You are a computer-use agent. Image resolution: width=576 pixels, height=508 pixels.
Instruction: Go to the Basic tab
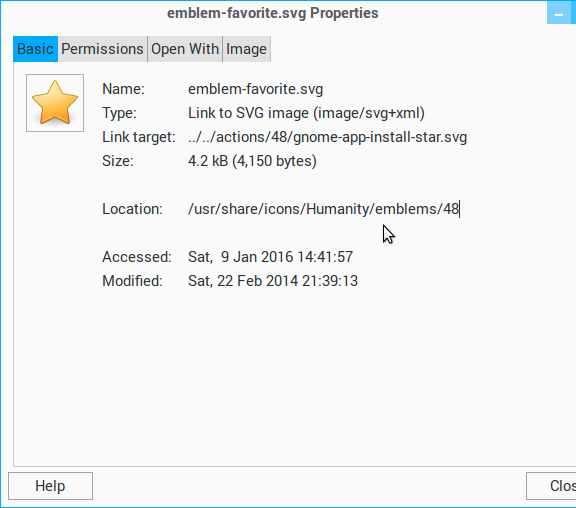click(35, 49)
